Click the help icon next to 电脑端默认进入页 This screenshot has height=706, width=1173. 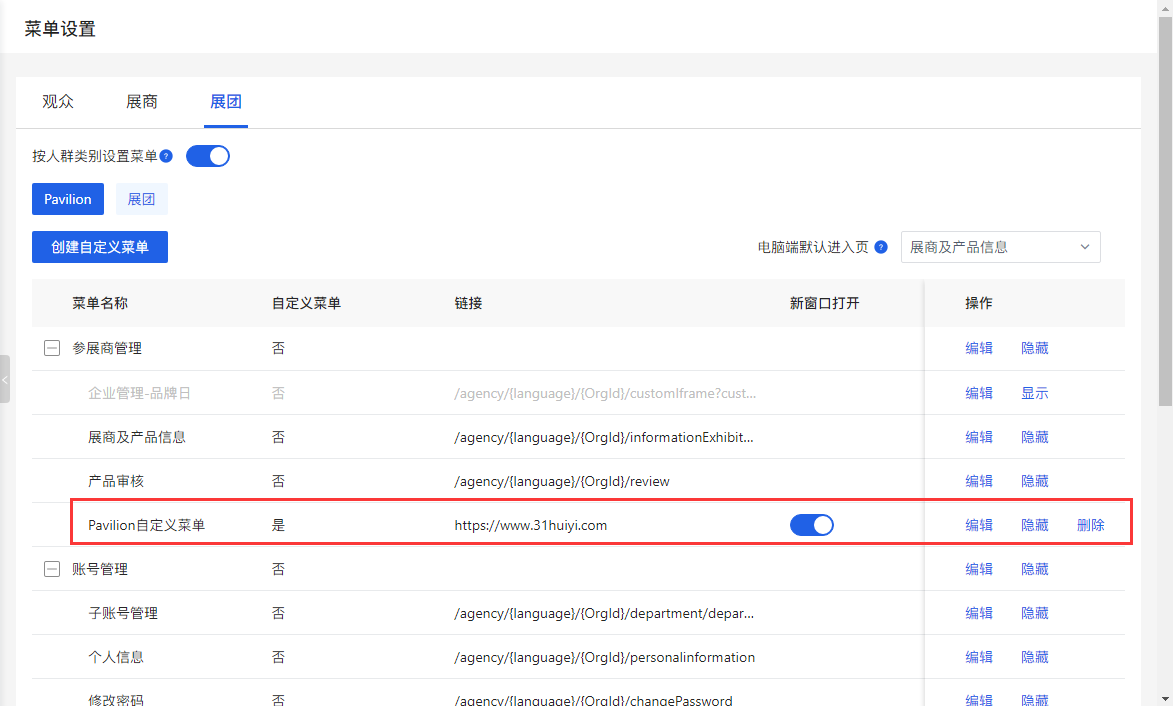coord(881,247)
